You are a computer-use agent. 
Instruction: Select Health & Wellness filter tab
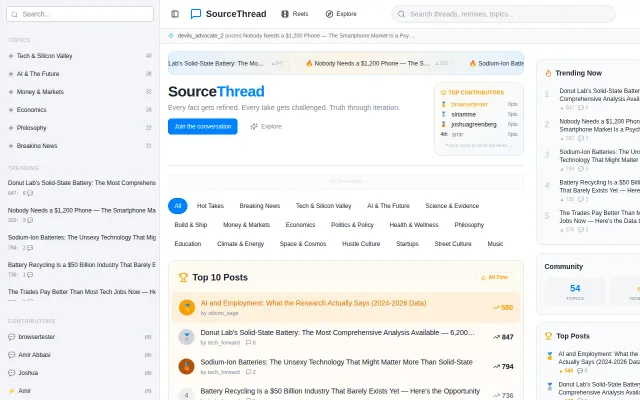coord(414,224)
